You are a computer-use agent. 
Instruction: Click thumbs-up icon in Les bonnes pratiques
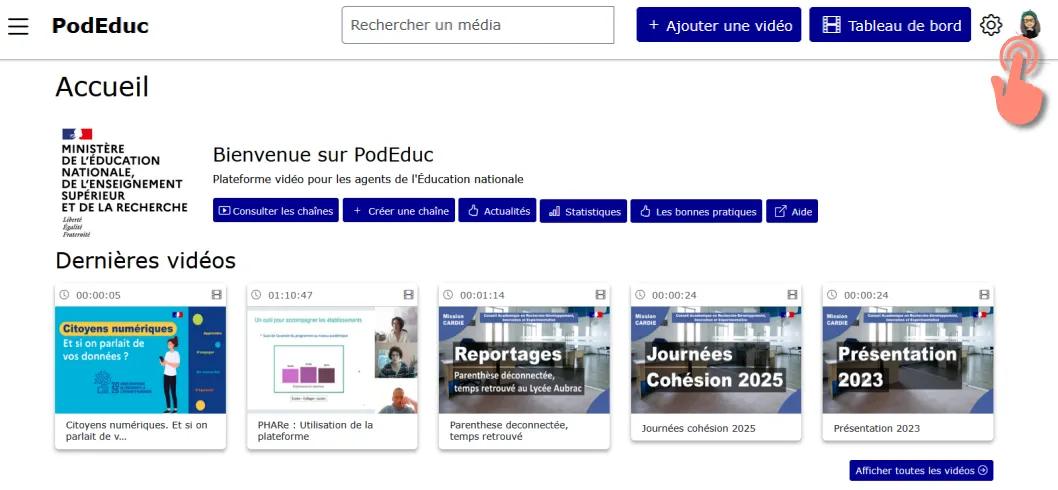pos(645,211)
